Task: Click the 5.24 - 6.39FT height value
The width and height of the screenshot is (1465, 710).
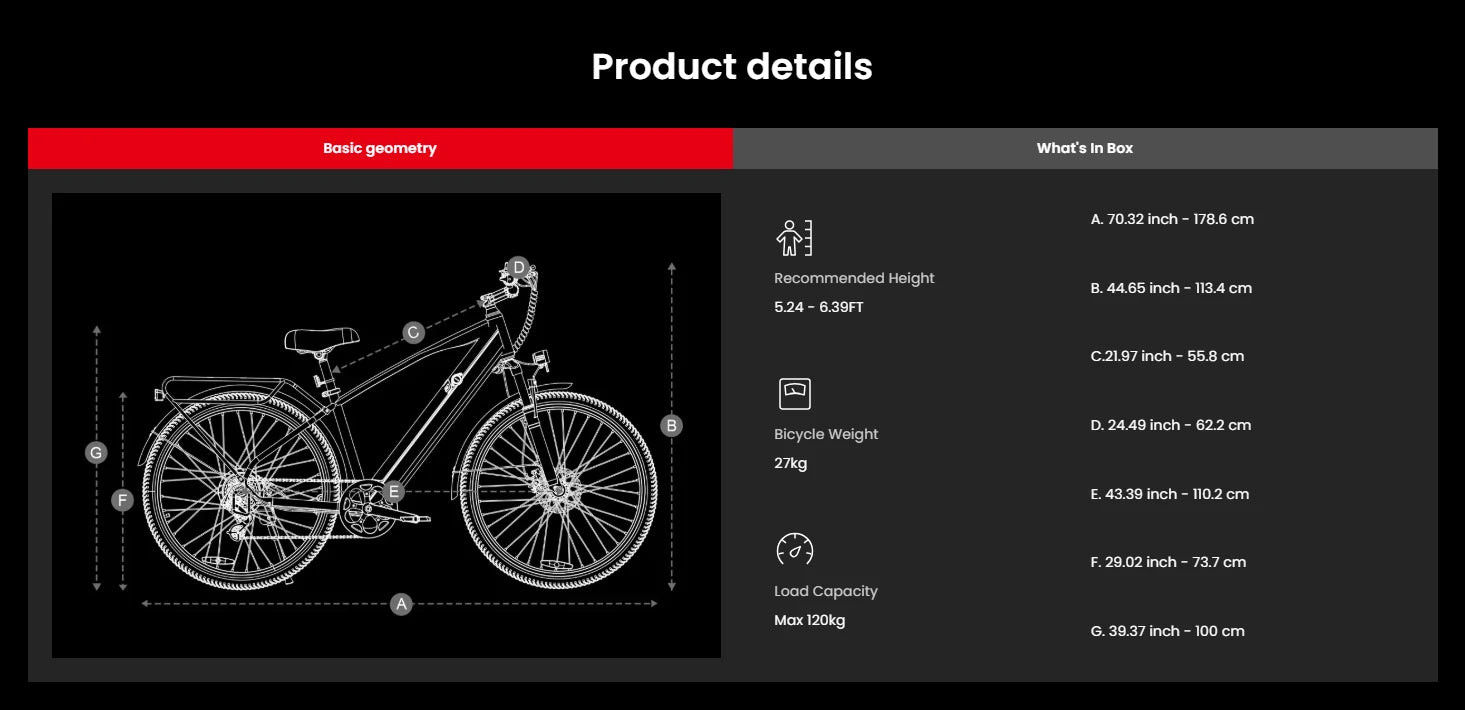Action: 818,307
